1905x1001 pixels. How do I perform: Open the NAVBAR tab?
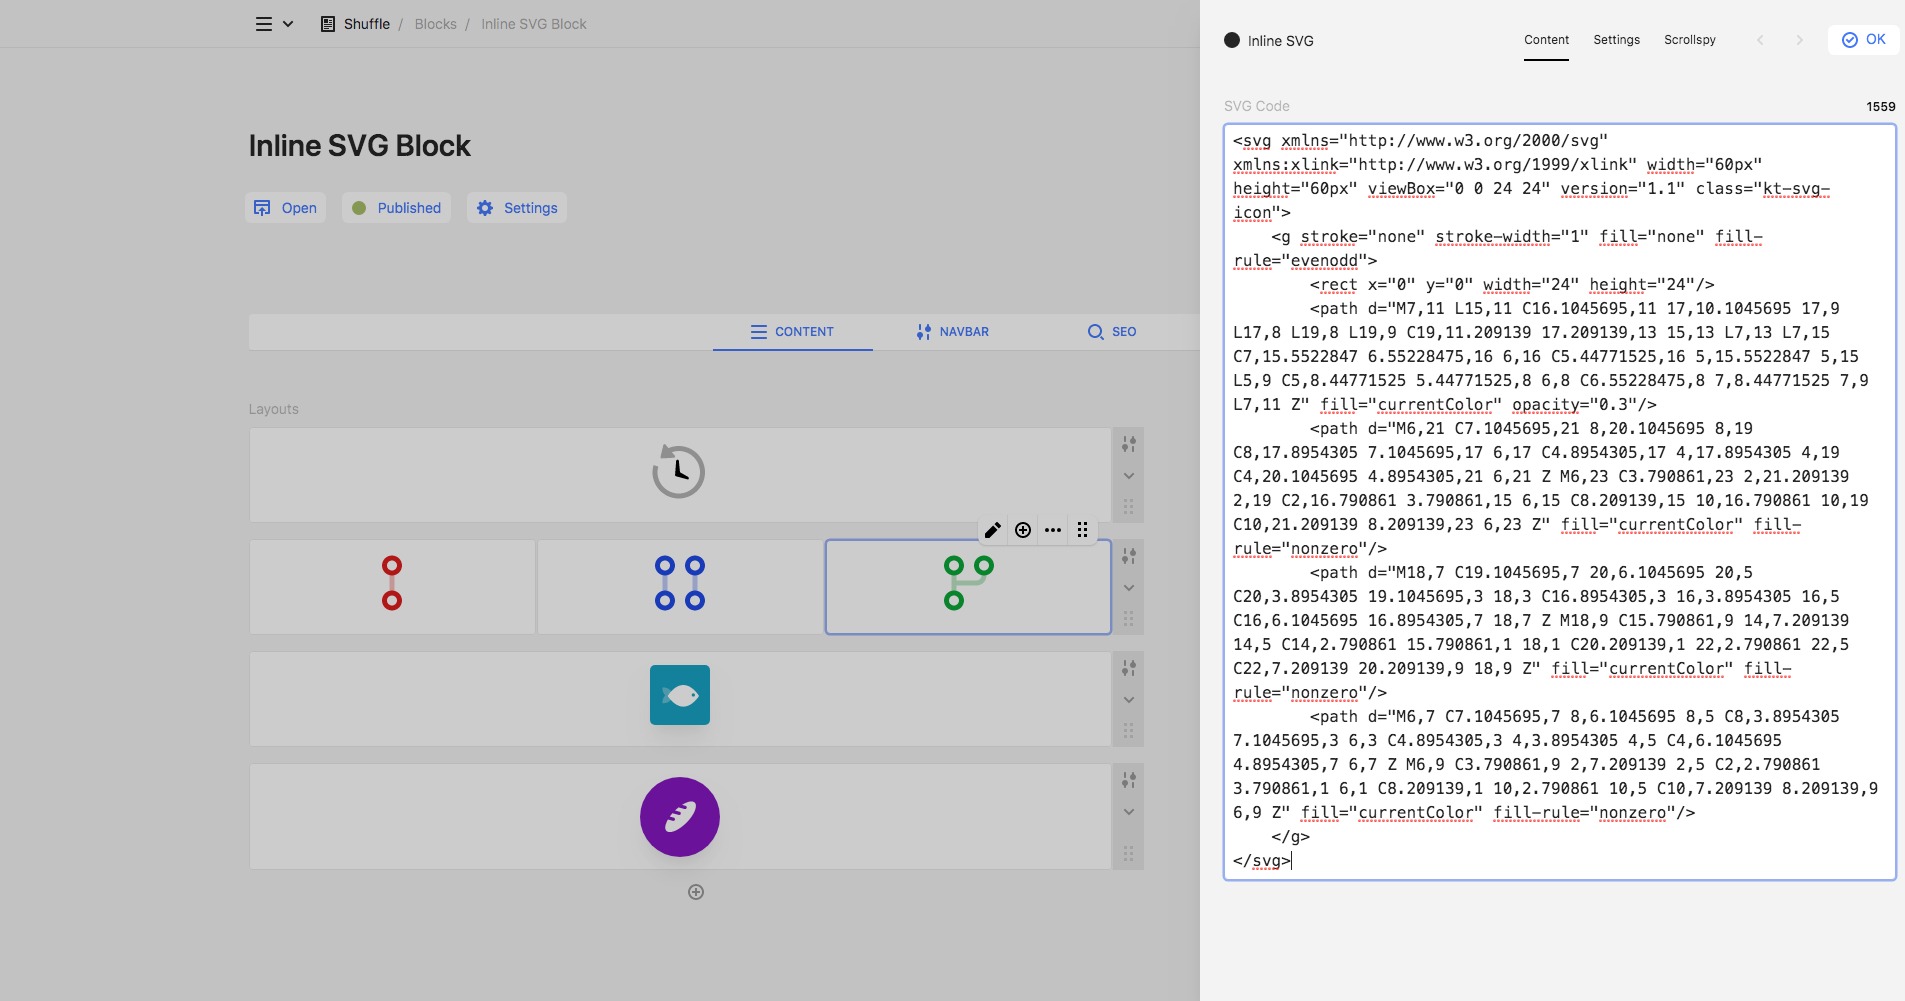coord(952,332)
